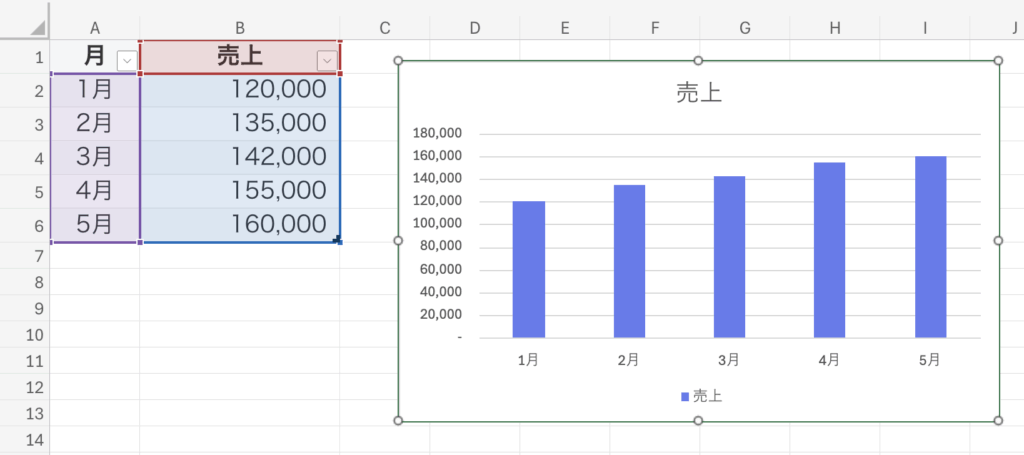Select the 3月 cell in column A
The width and height of the screenshot is (1024, 455).
(94, 157)
